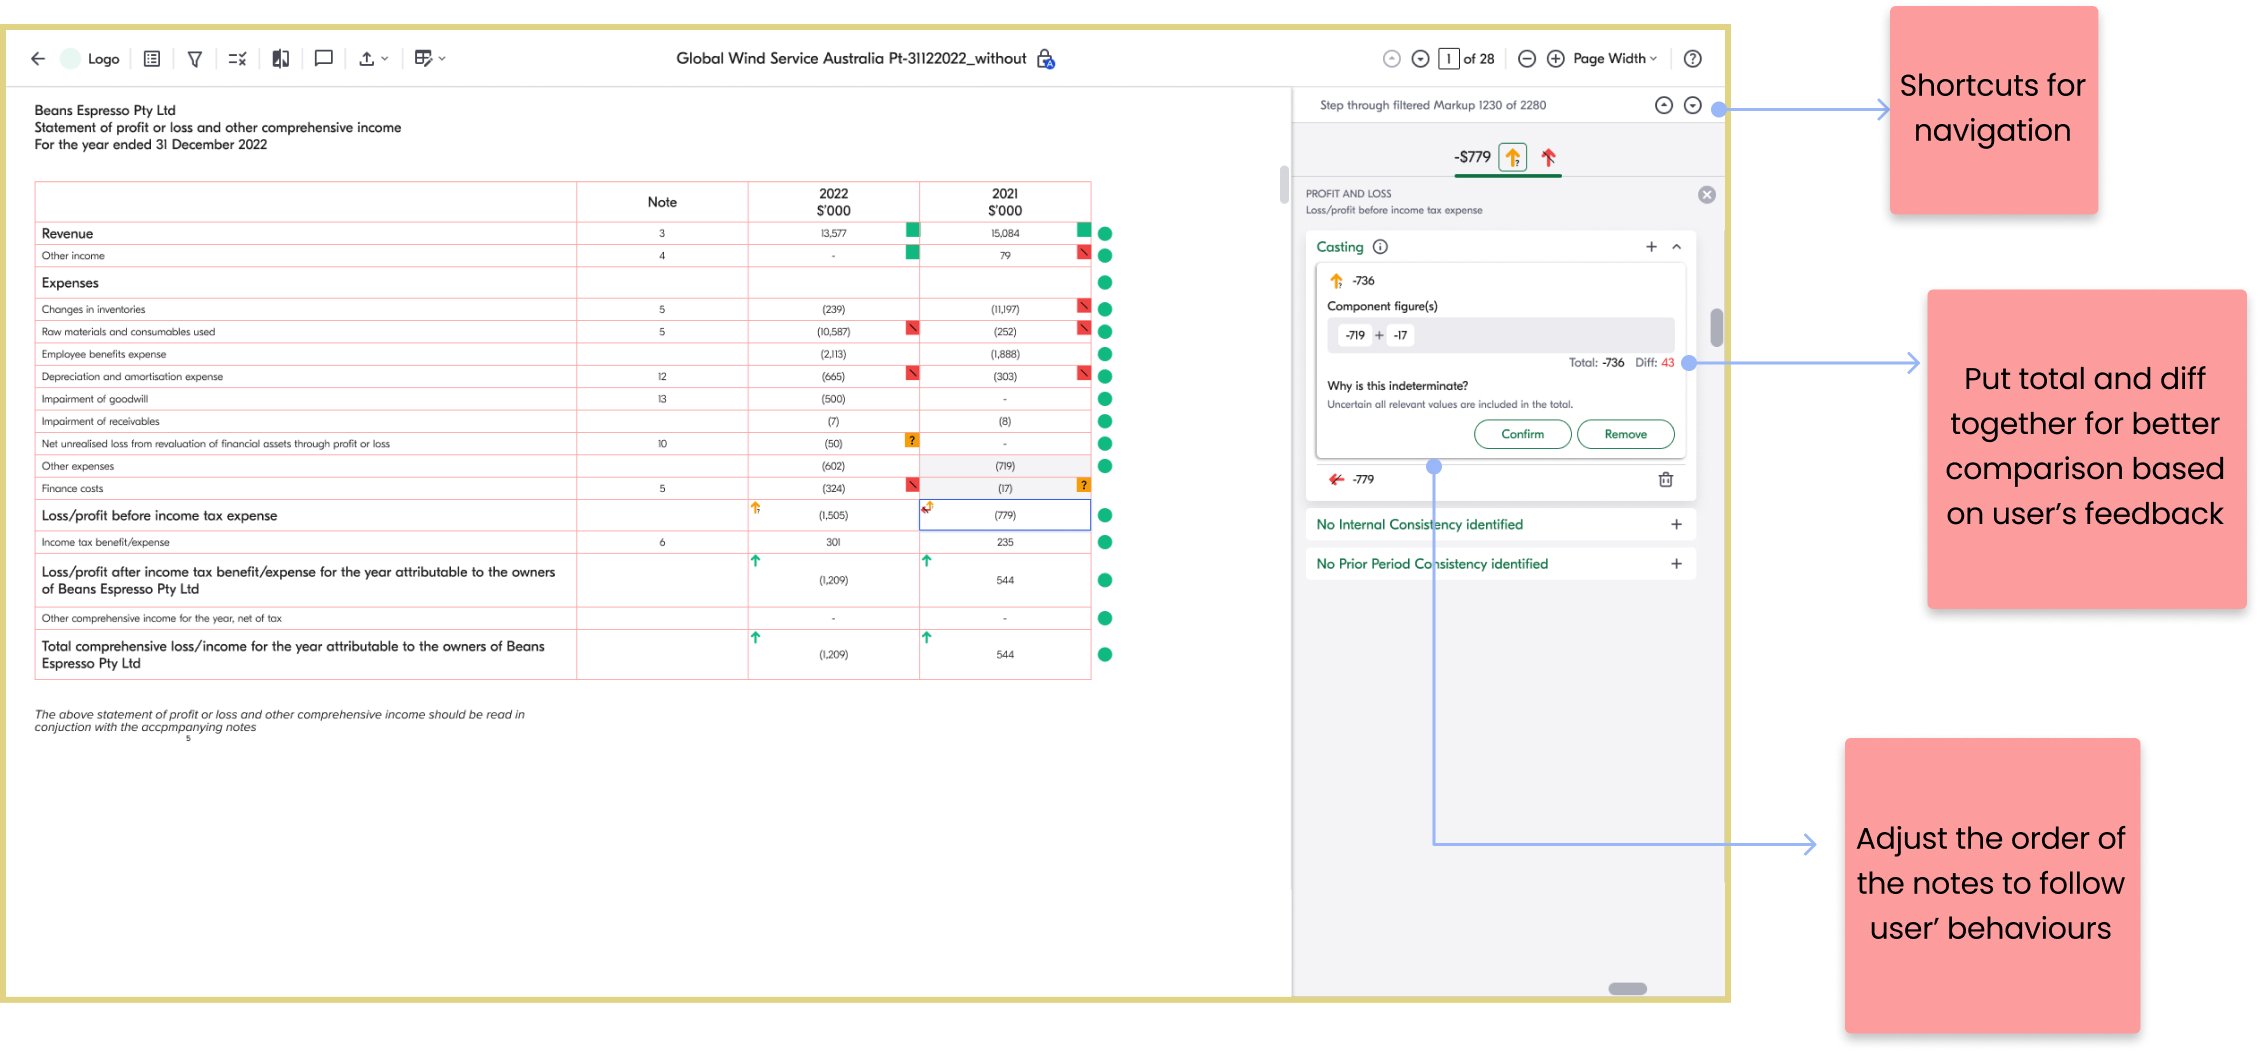Open the Page Width zoom dropdown
This screenshot has height=1052, width=2259.
click(1614, 59)
